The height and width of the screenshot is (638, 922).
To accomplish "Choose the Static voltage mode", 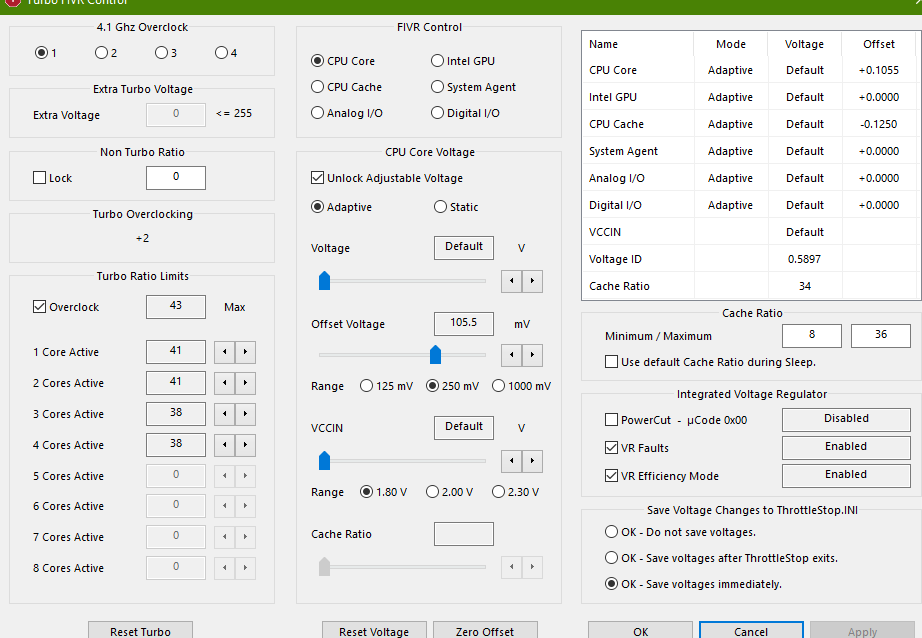I will tap(440, 207).
